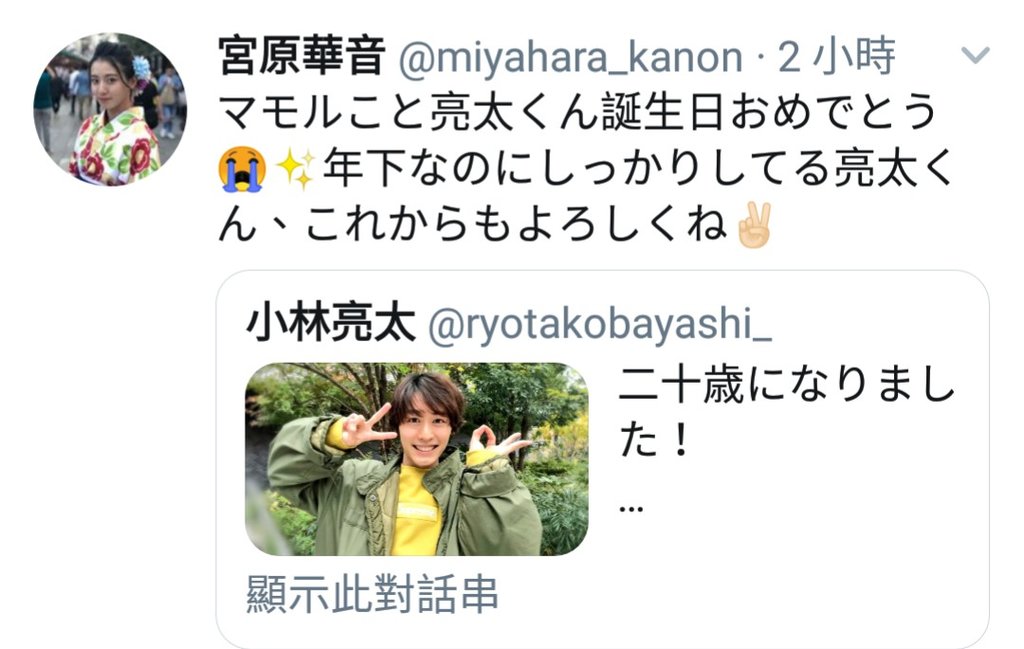Open the tweet options chevron menu

tap(975, 55)
